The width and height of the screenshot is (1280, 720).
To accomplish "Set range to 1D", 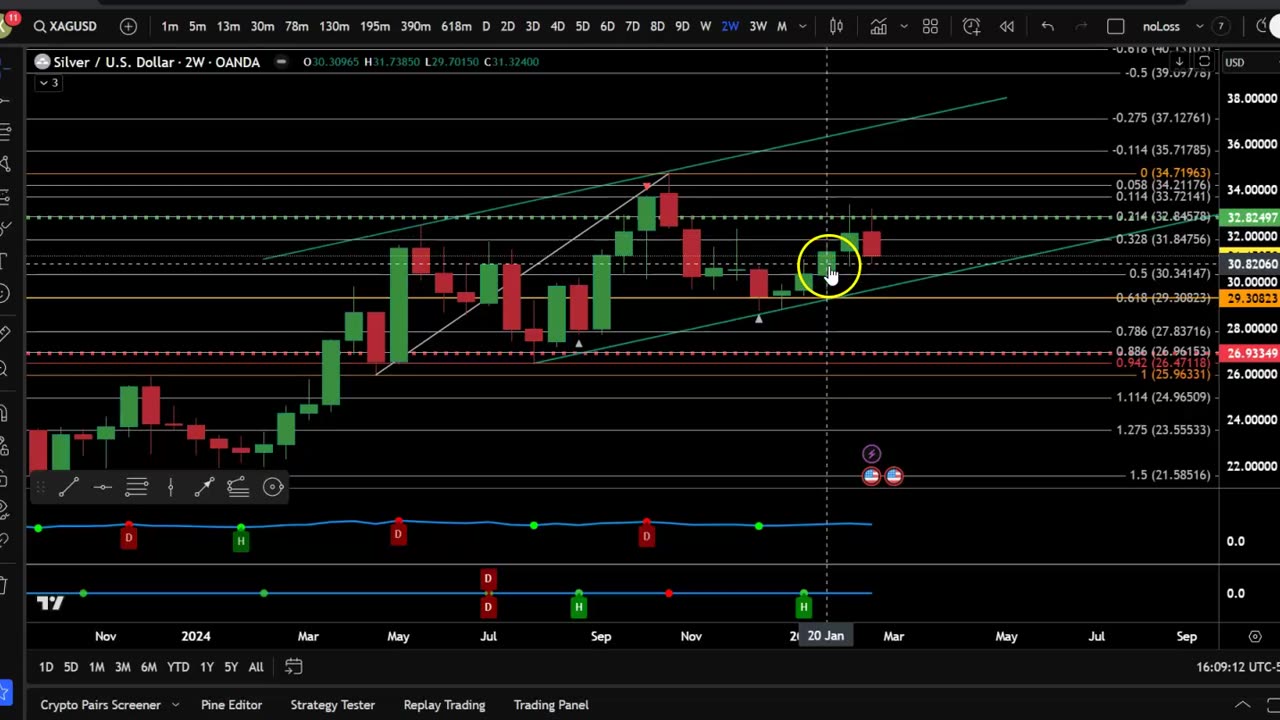I will pyautogui.click(x=46, y=667).
